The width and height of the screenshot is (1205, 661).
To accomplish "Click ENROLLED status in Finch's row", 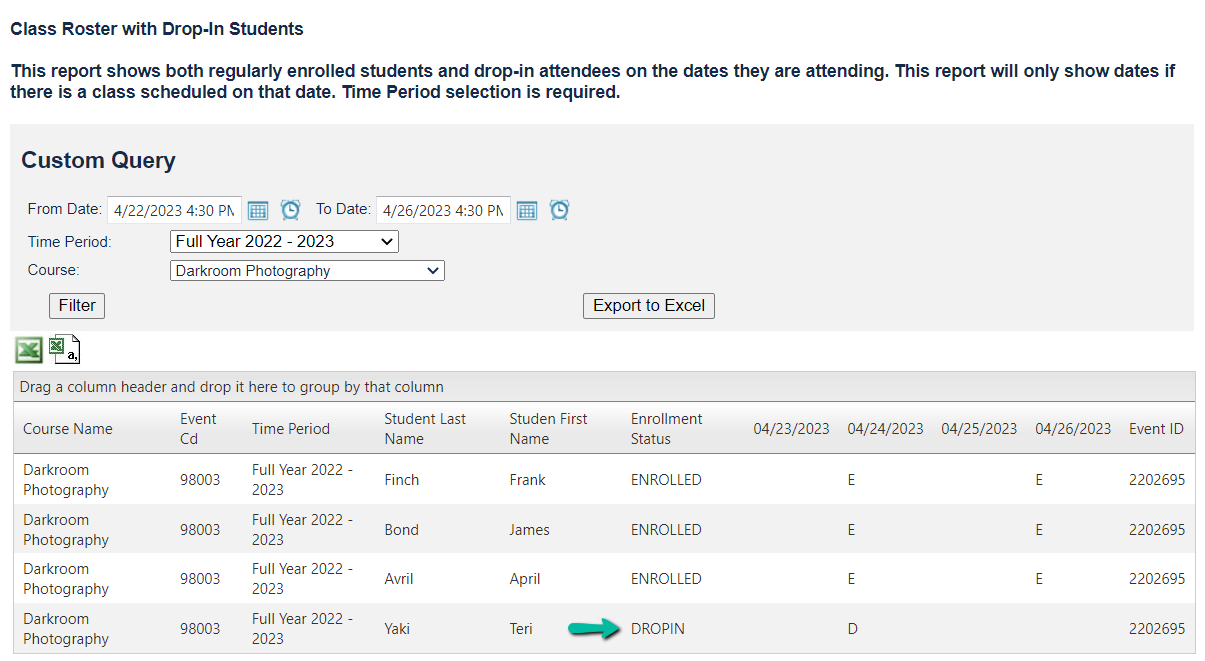I will click(x=666, y=479).
